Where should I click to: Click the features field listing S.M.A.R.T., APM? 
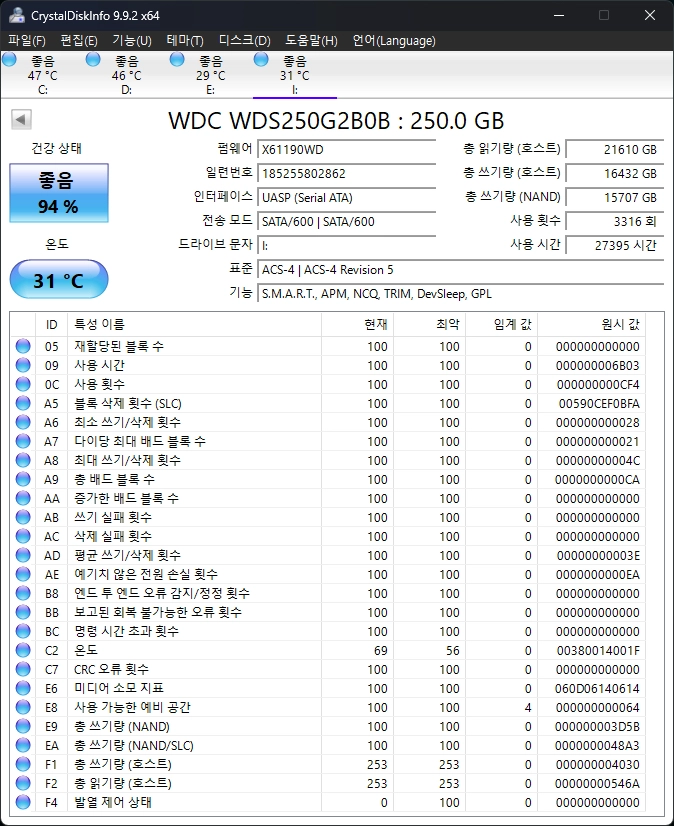(x=461, y=293)
